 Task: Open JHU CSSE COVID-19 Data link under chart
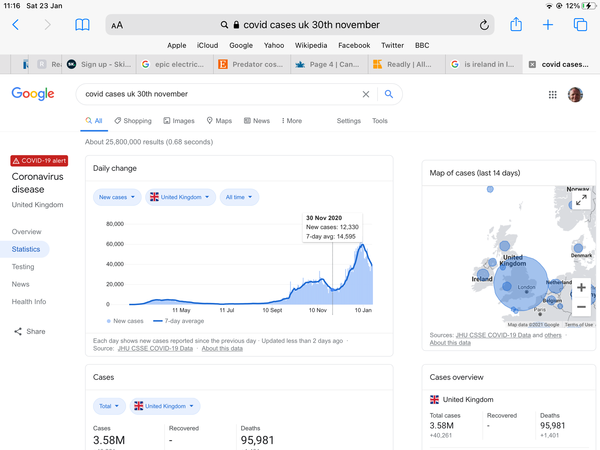155,349
